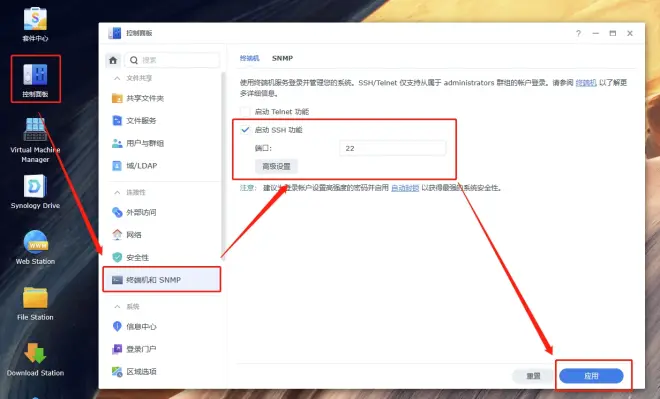The height and width of the screenshot is (399, 660).
Task: Click the 应用 apply button
Action: click(591, 376)
